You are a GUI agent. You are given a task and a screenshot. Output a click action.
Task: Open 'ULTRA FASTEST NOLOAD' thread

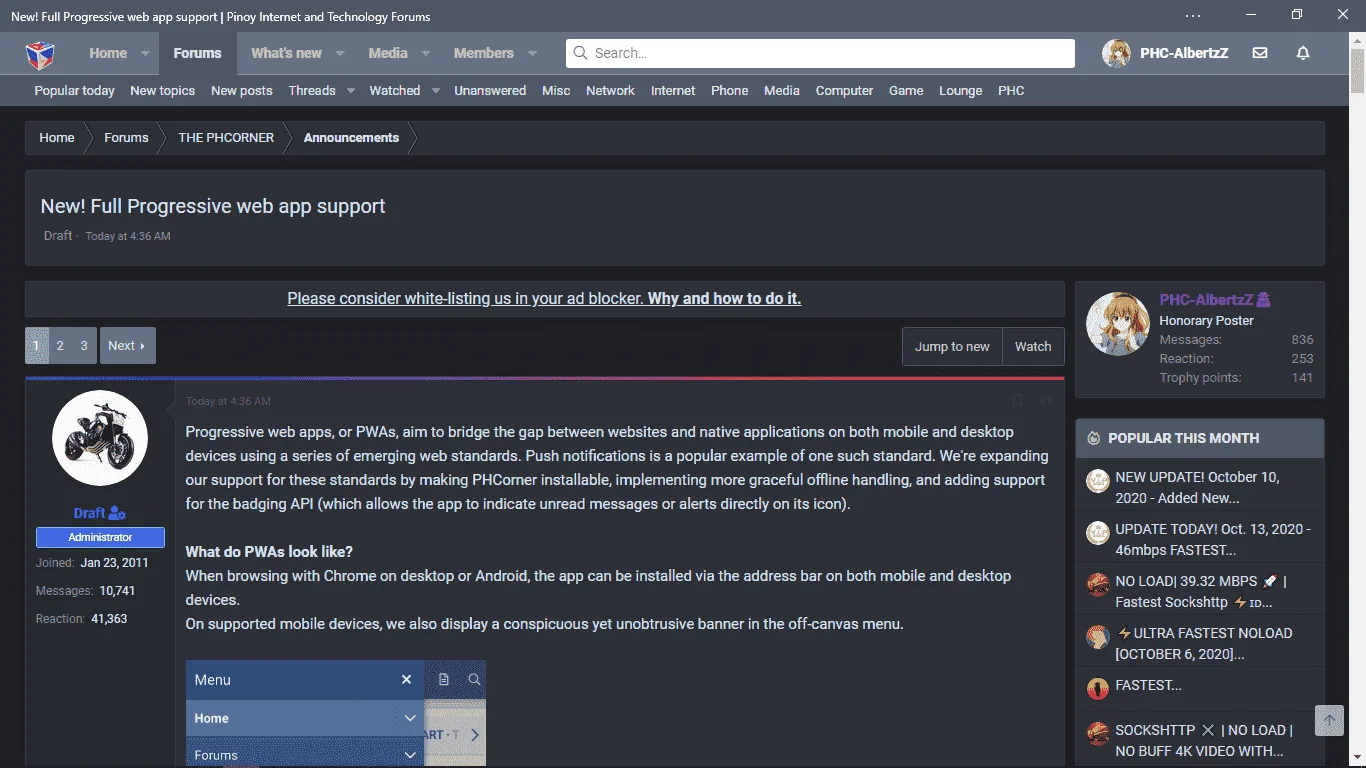pyautogui.click(x=1204, y=643)
